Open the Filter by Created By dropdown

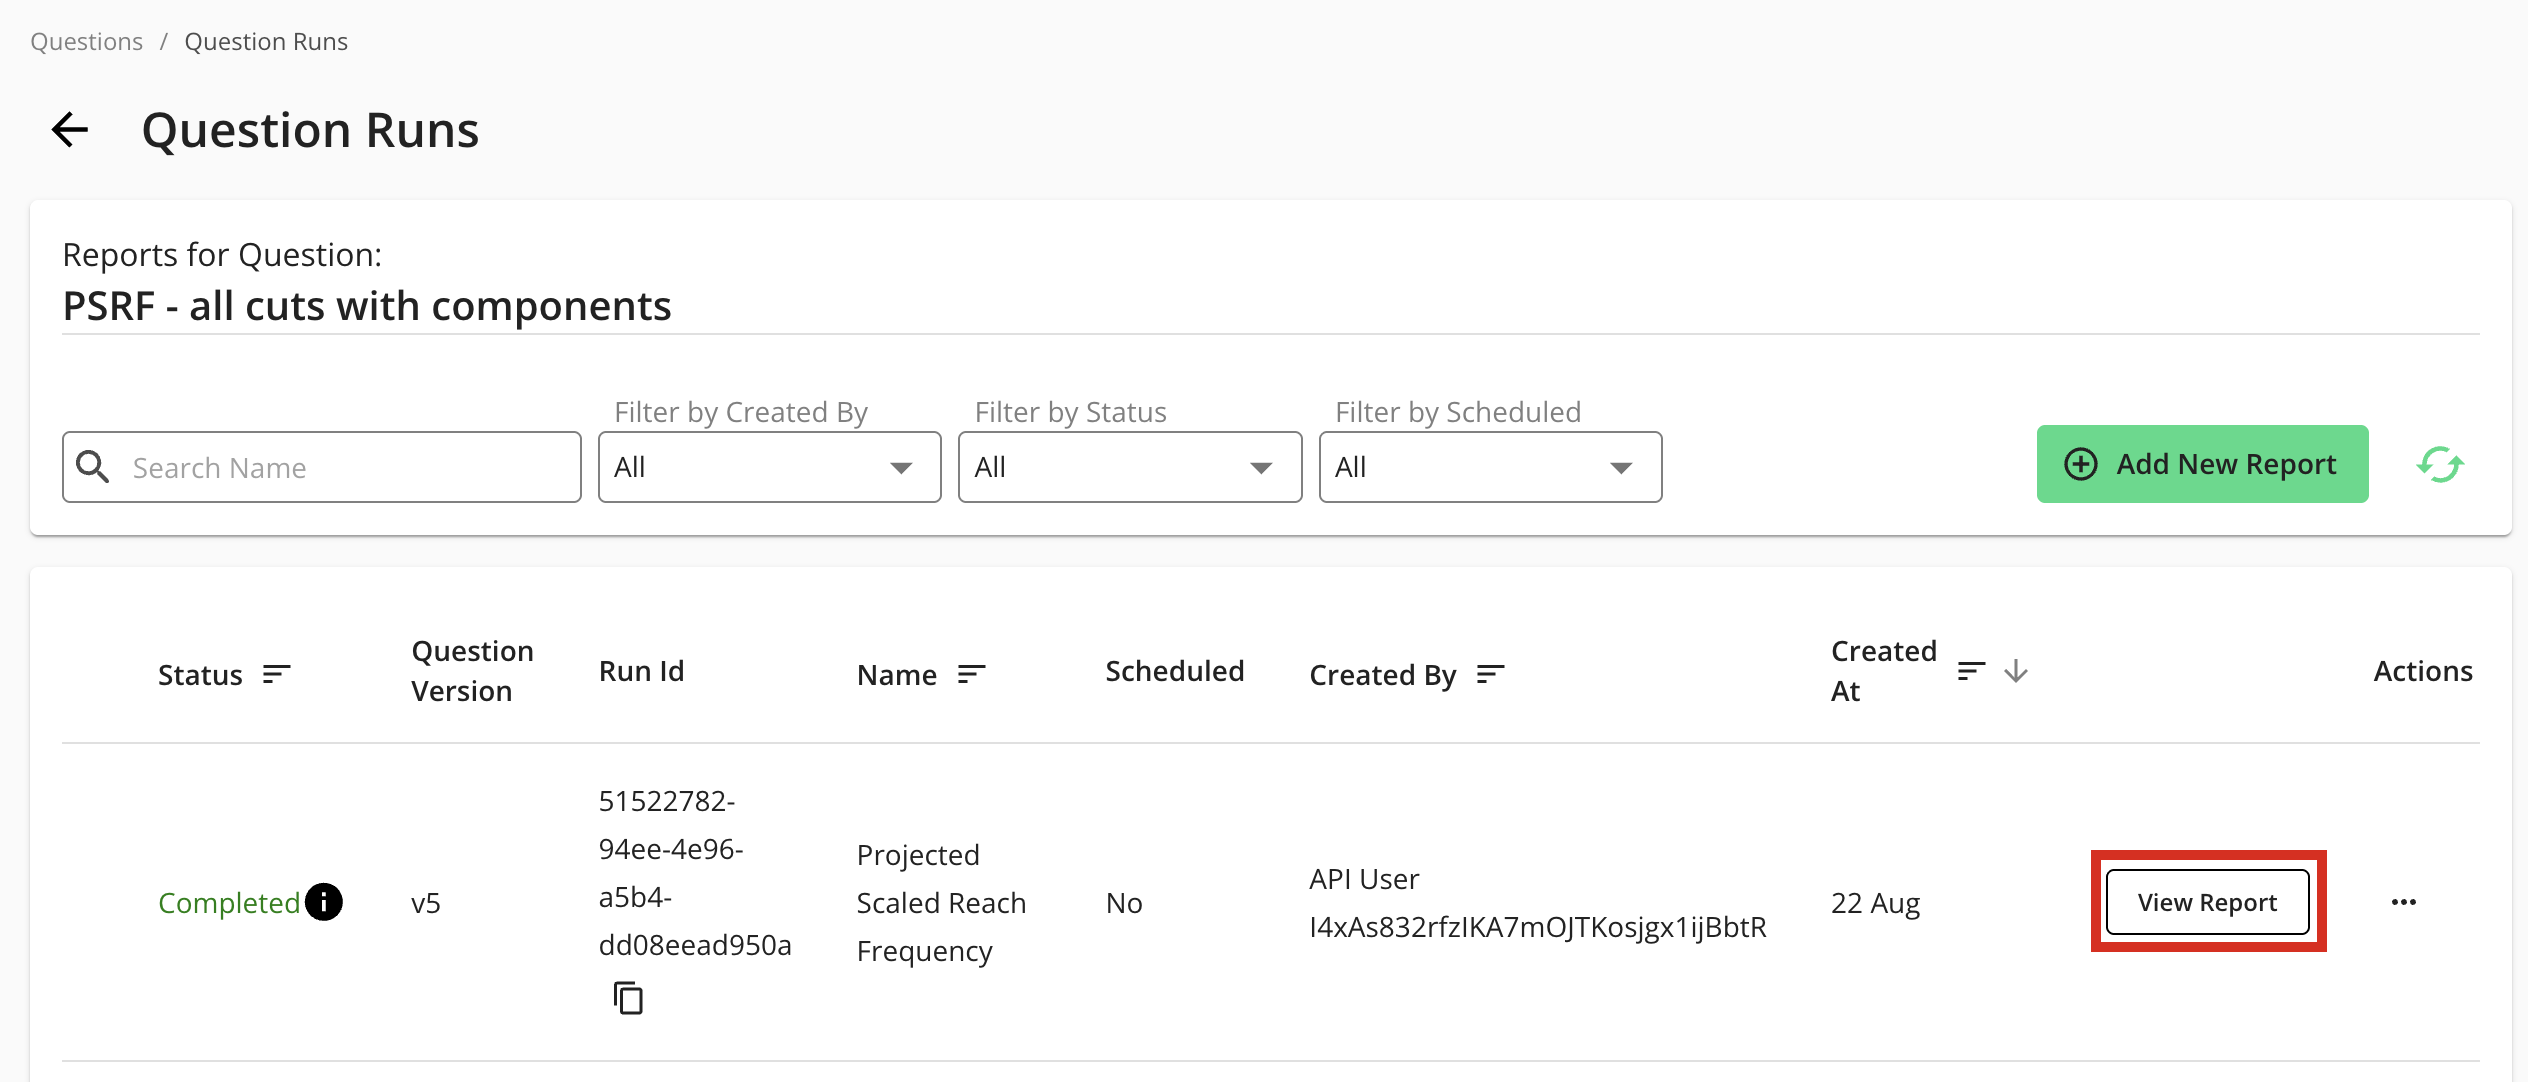tap(769, 467)
